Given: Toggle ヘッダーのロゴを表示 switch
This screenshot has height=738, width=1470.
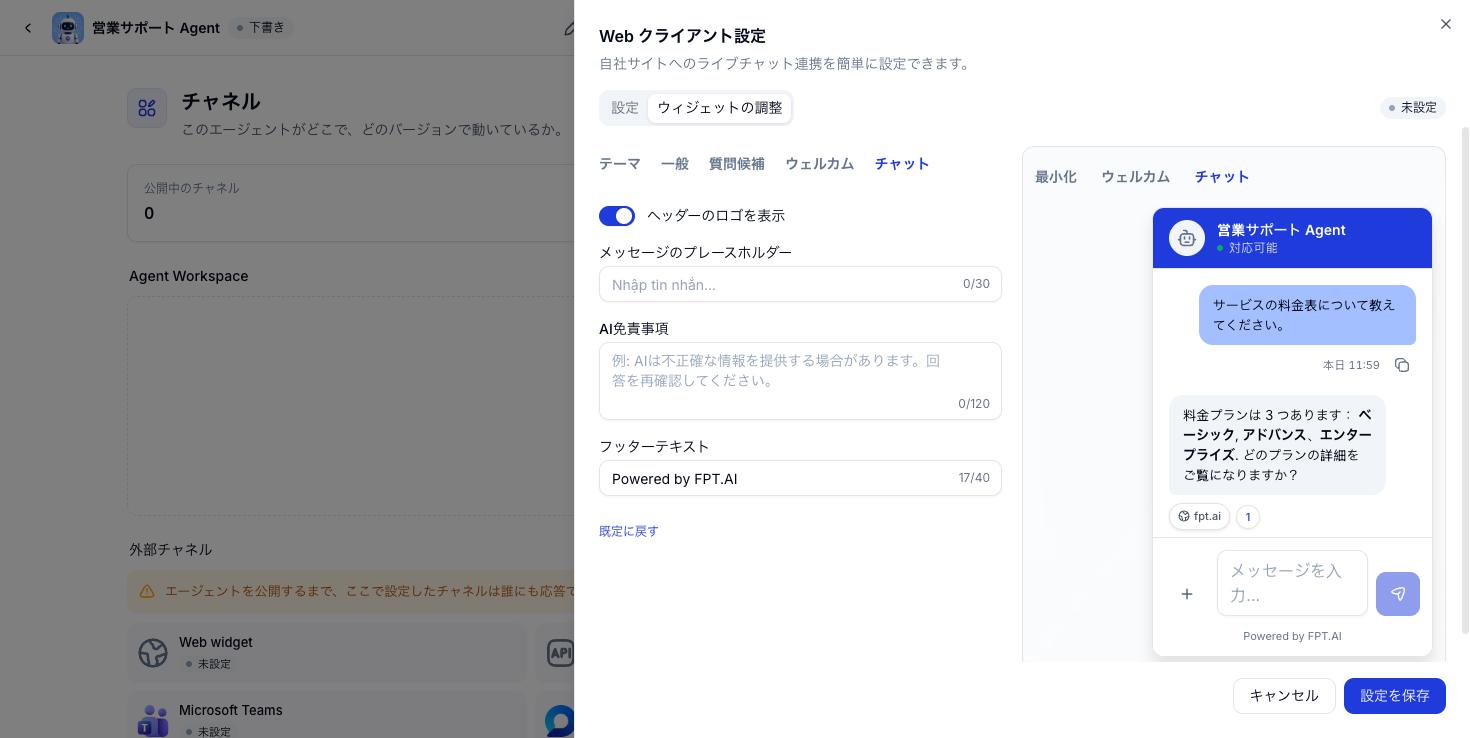Looking at the screenshot, I should click(617, 215).
